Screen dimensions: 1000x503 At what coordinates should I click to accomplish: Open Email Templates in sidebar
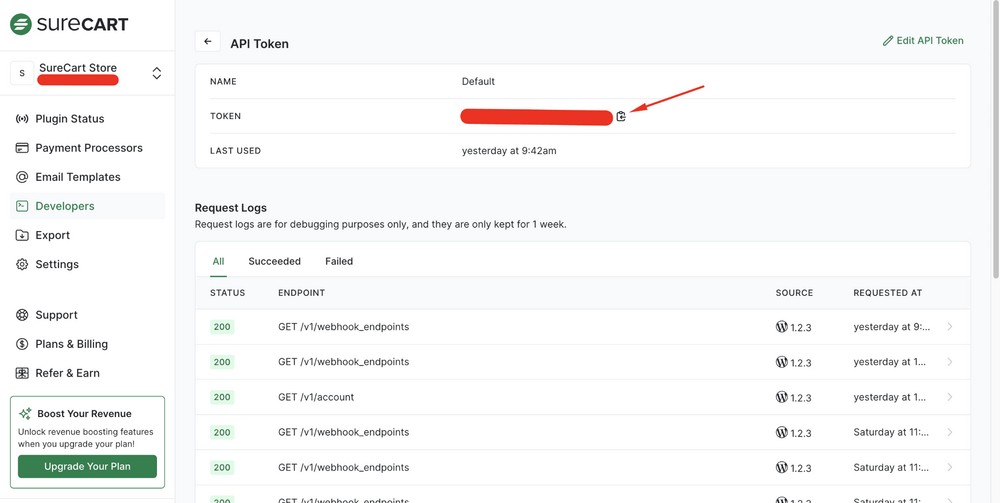78,177
